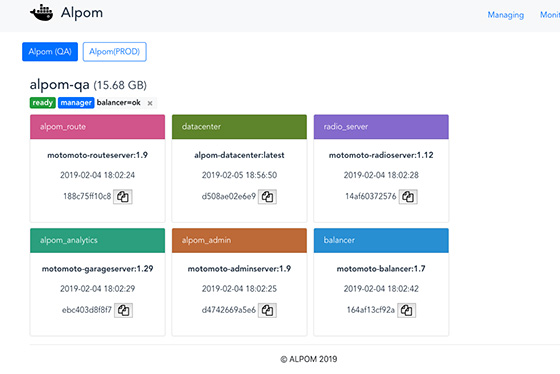
Task: Switch to the Alpom (QA) tab
Action: (x=50, y=52)
